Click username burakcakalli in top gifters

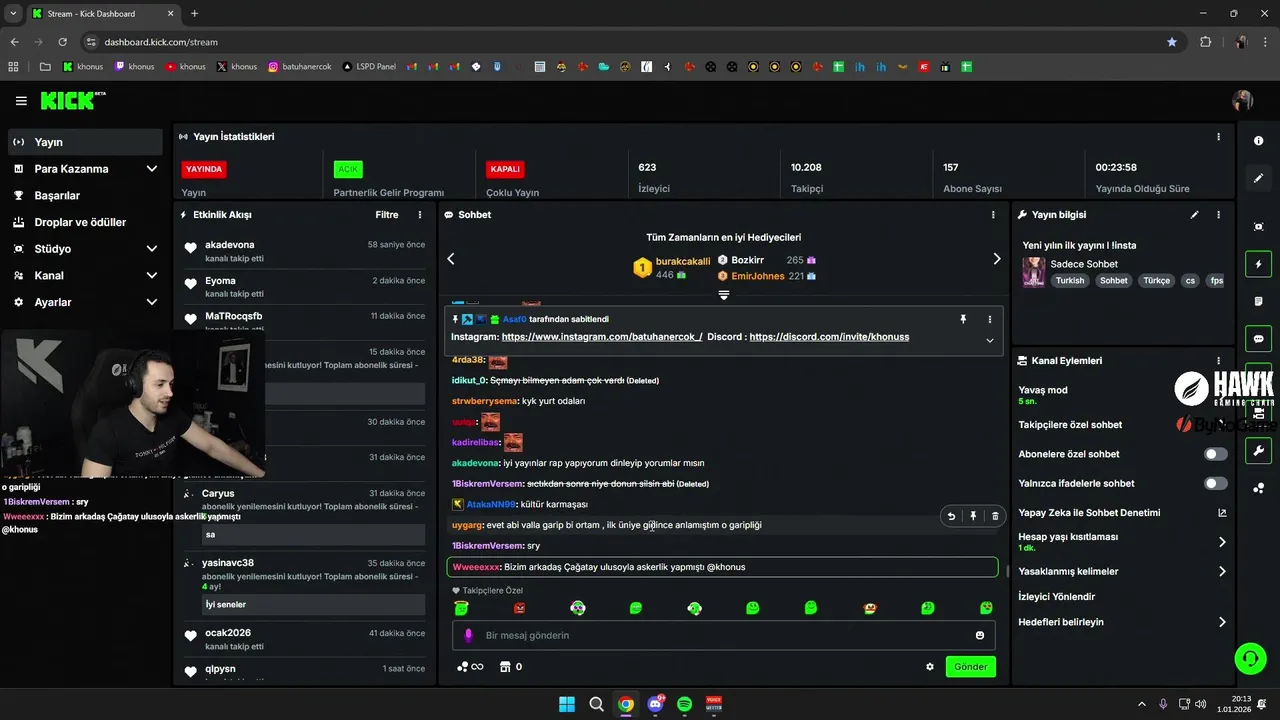pos(683,261)
